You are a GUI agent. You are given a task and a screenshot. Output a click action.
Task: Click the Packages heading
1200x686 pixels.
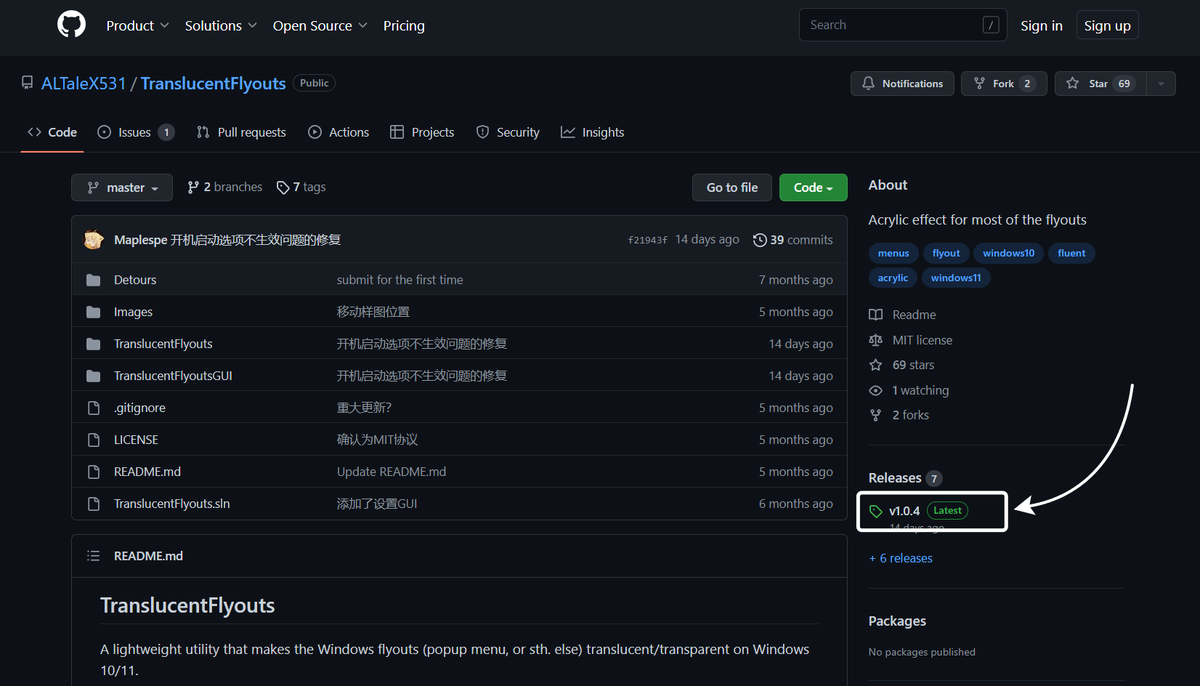click(x=897, y=621)
